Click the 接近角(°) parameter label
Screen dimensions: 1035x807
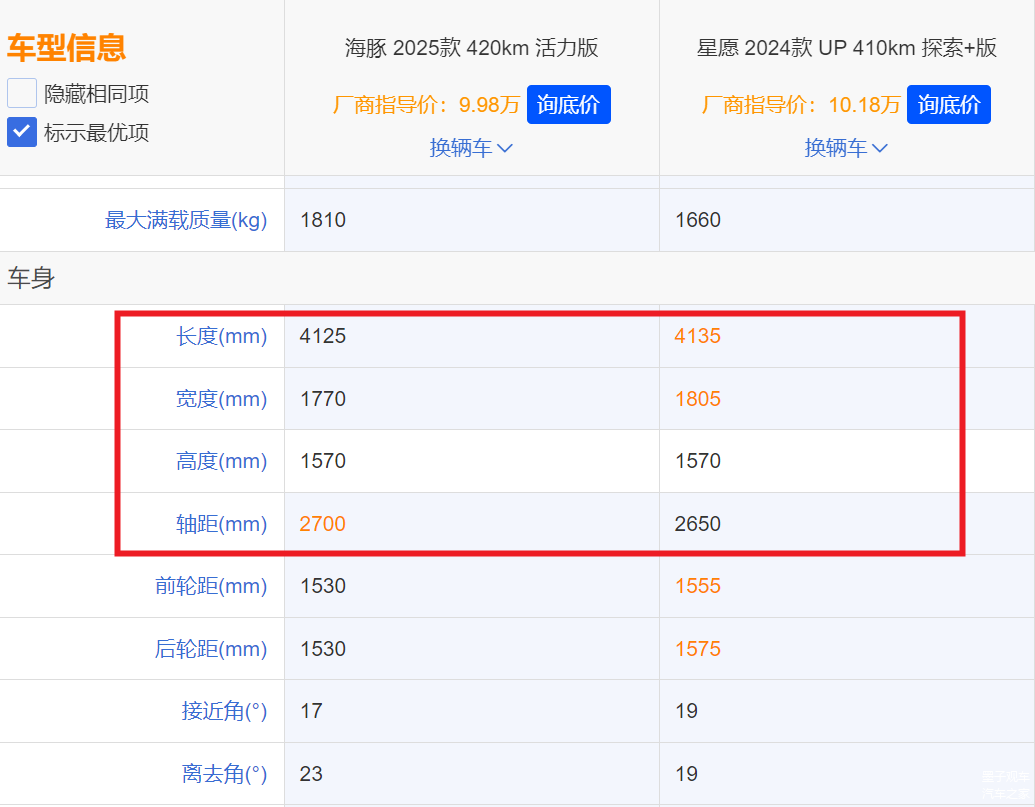[224, 711]
